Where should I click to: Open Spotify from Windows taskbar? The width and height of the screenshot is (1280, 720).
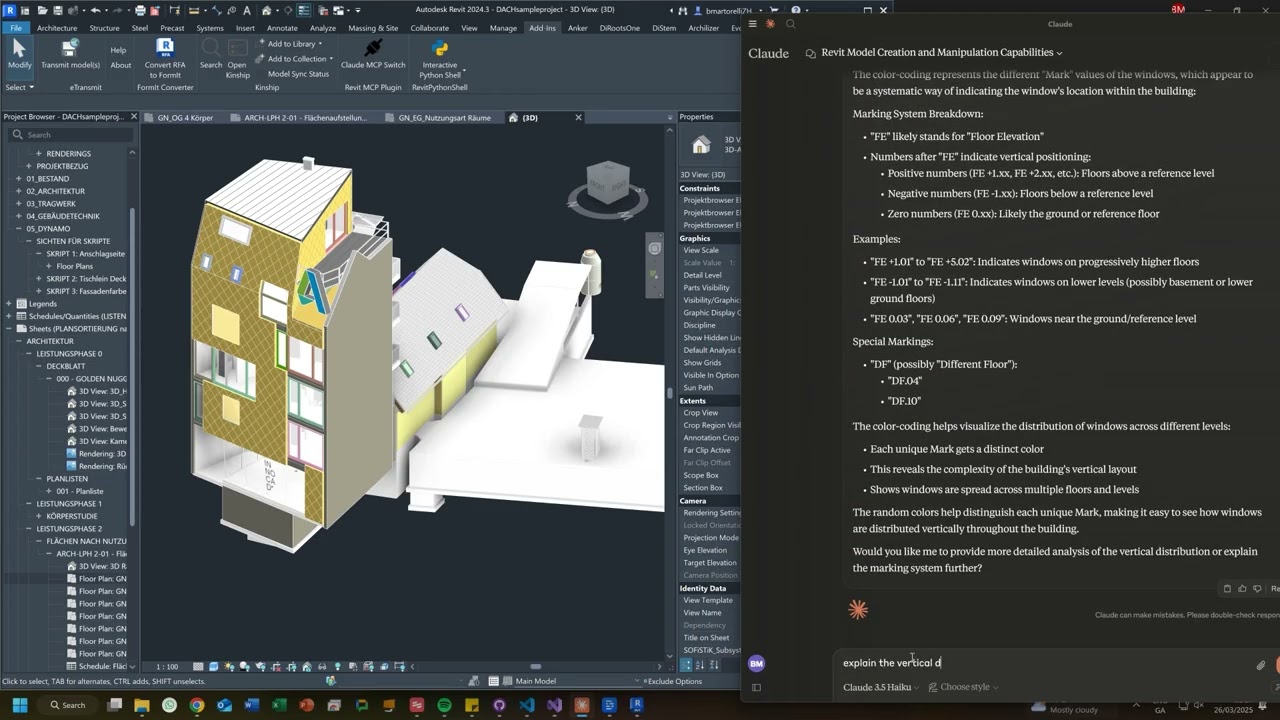(444, 705)
